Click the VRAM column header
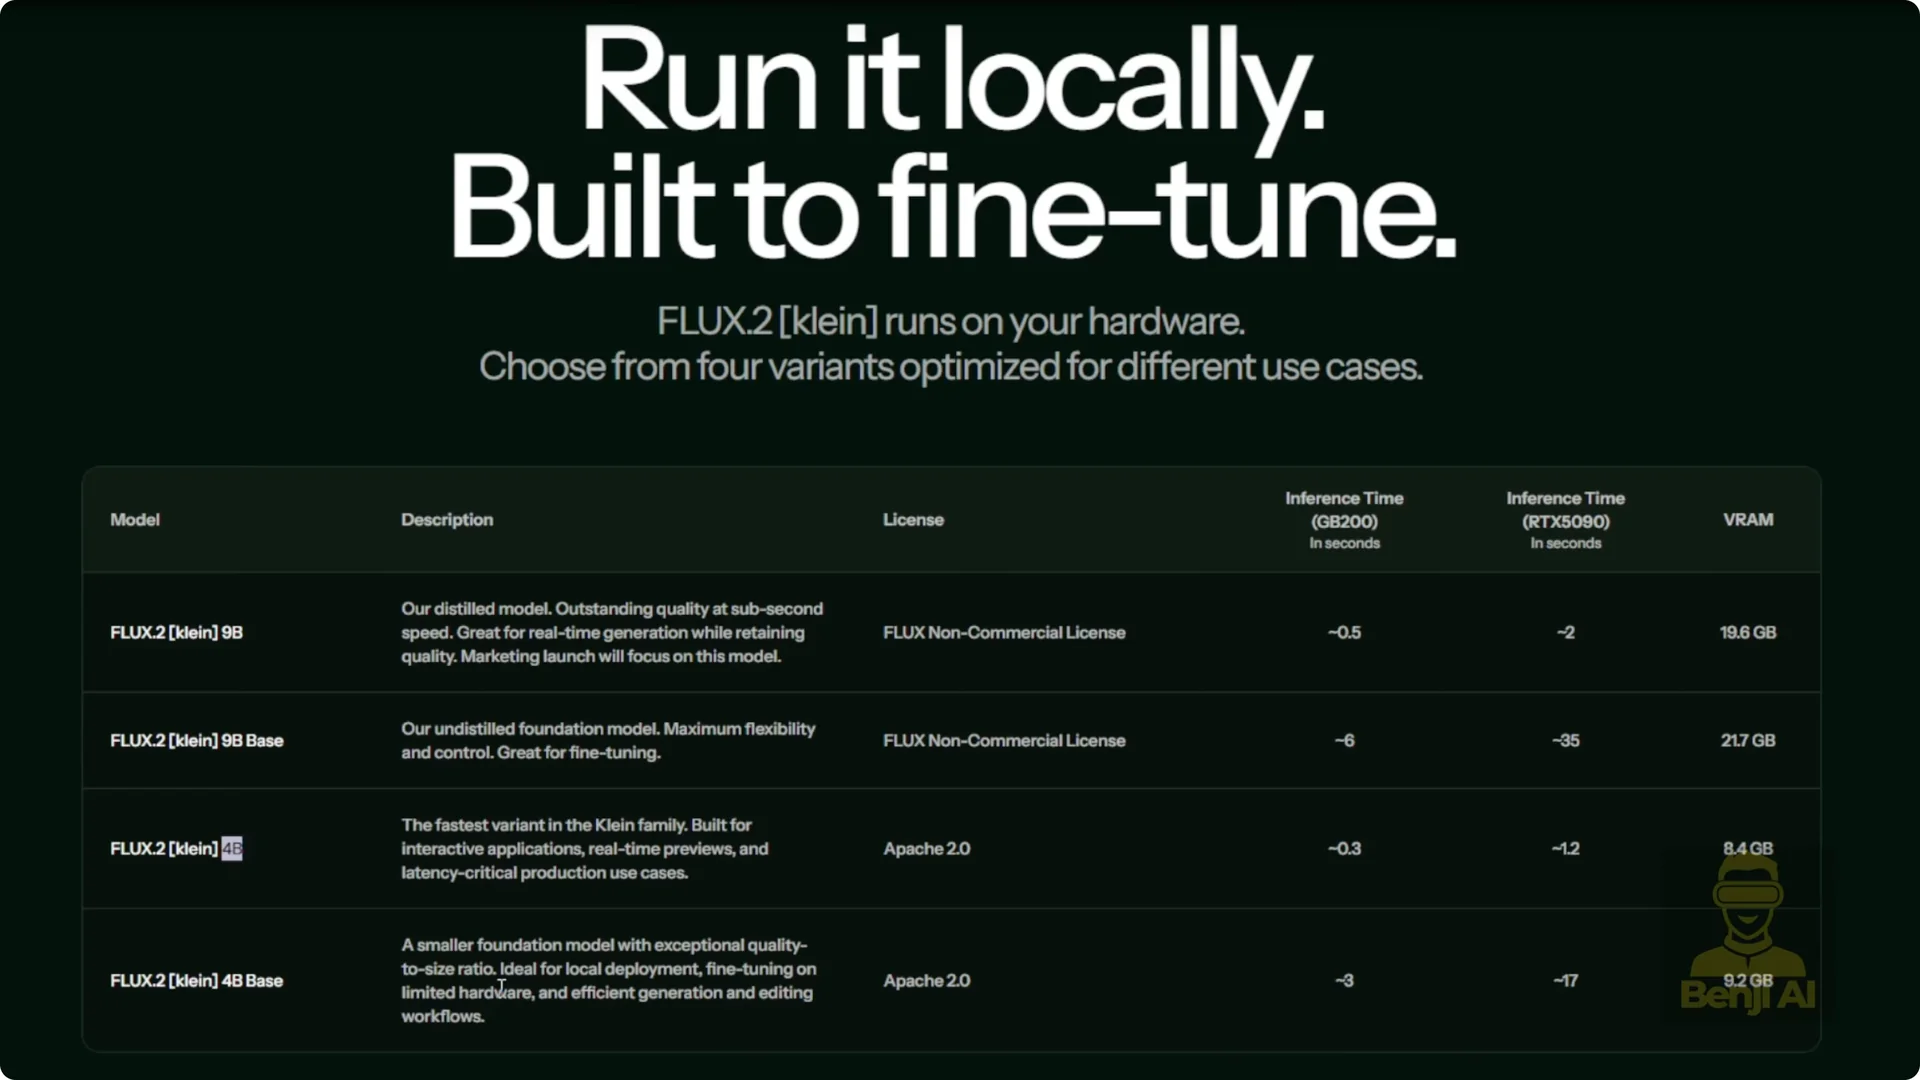The width and height of the screenshot is (1920, 1080). click(x=1747, y=520)
